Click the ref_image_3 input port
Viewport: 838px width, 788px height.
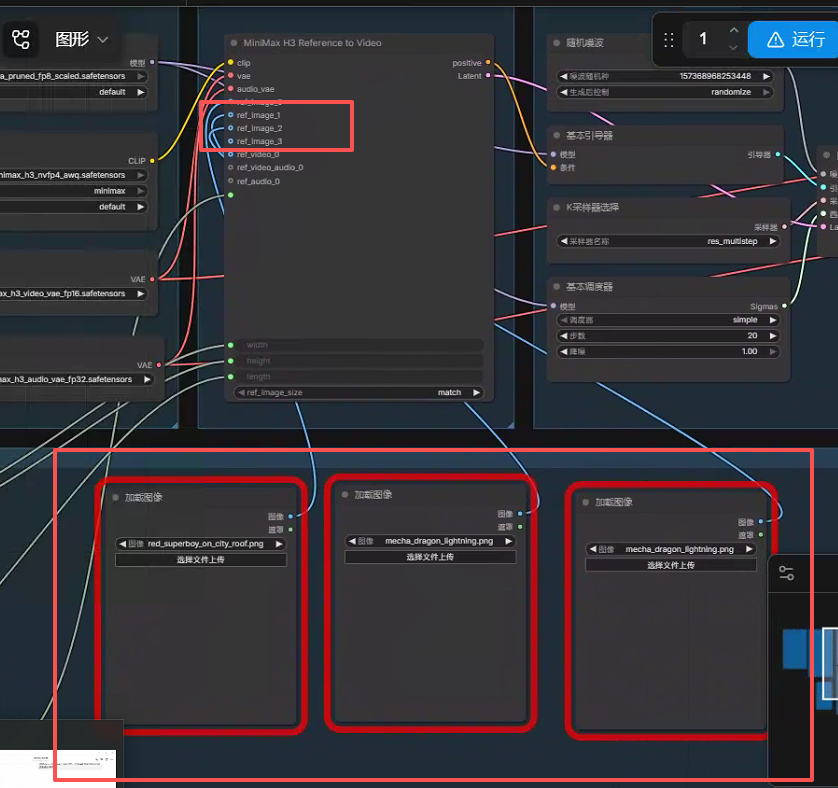pos(231,141)
